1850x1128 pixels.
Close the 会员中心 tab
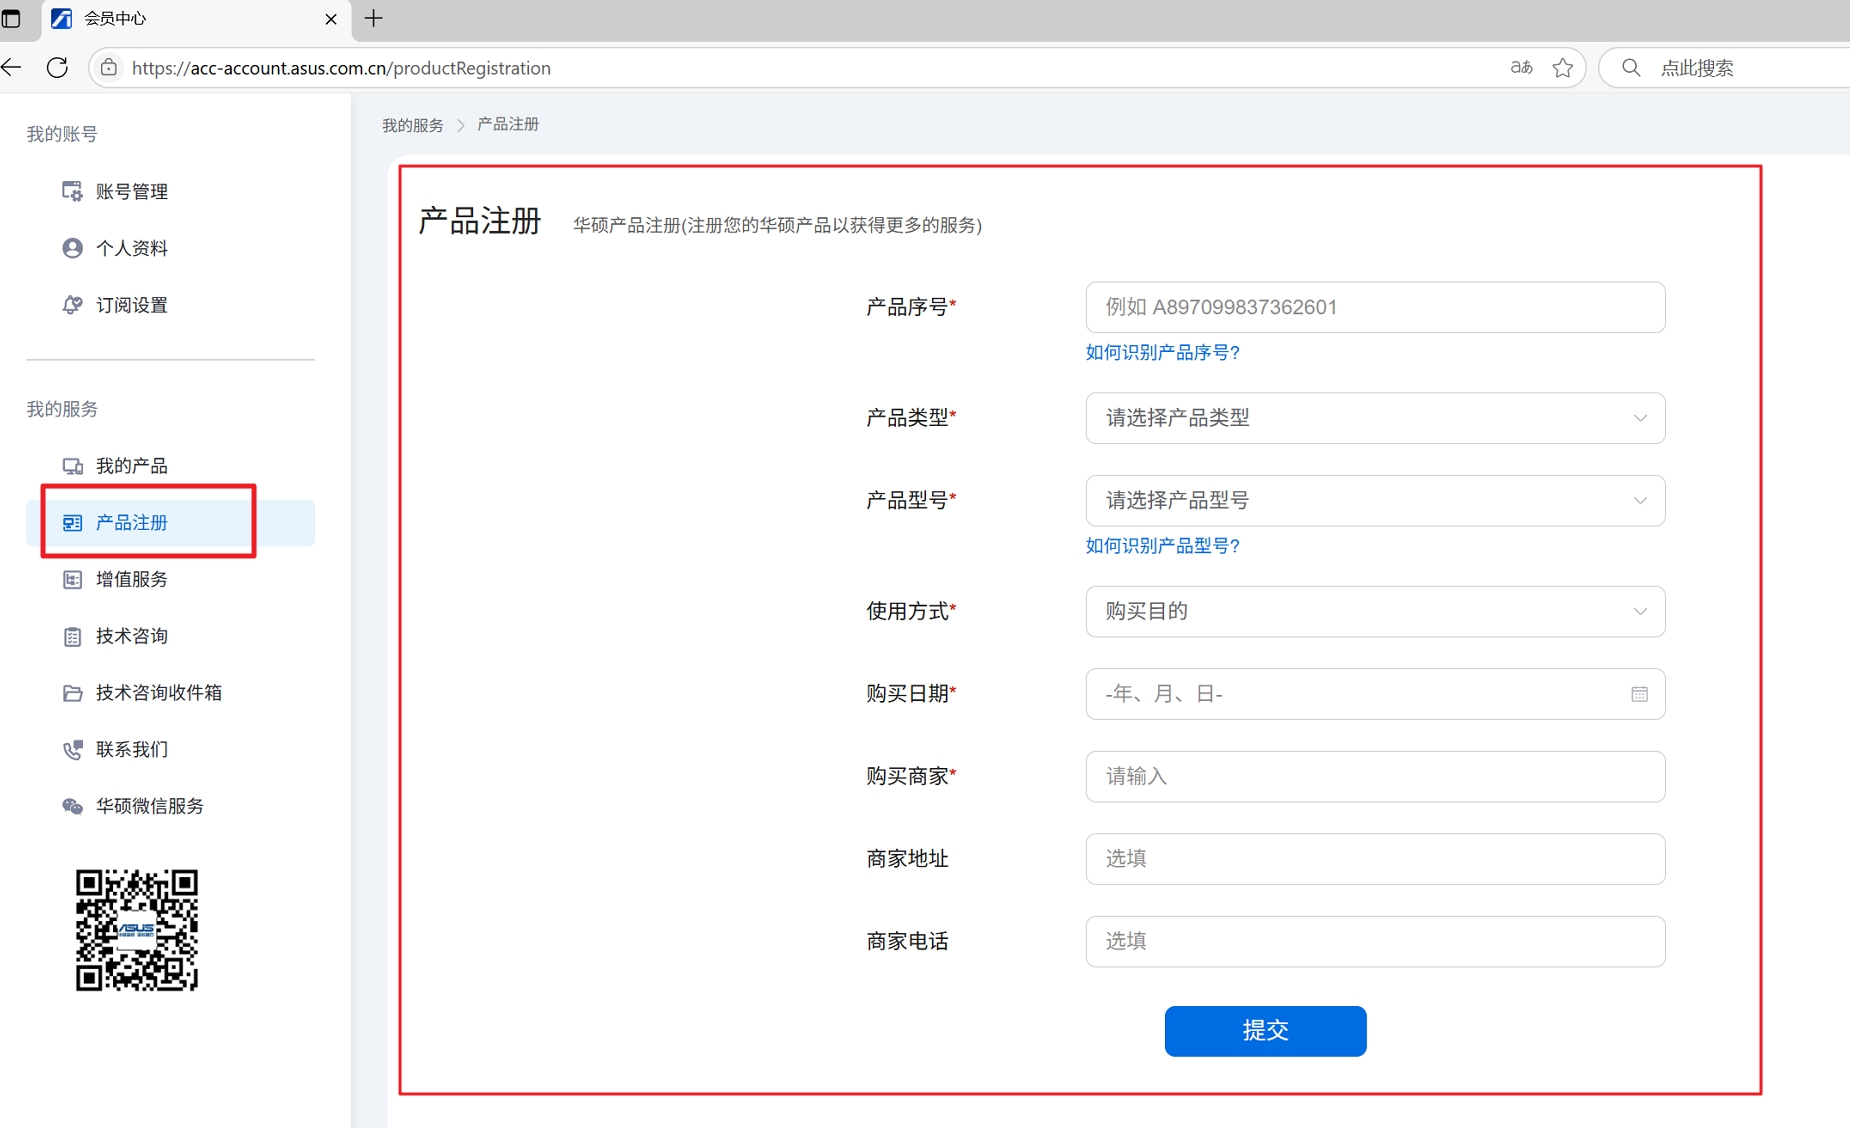[331, 19]
